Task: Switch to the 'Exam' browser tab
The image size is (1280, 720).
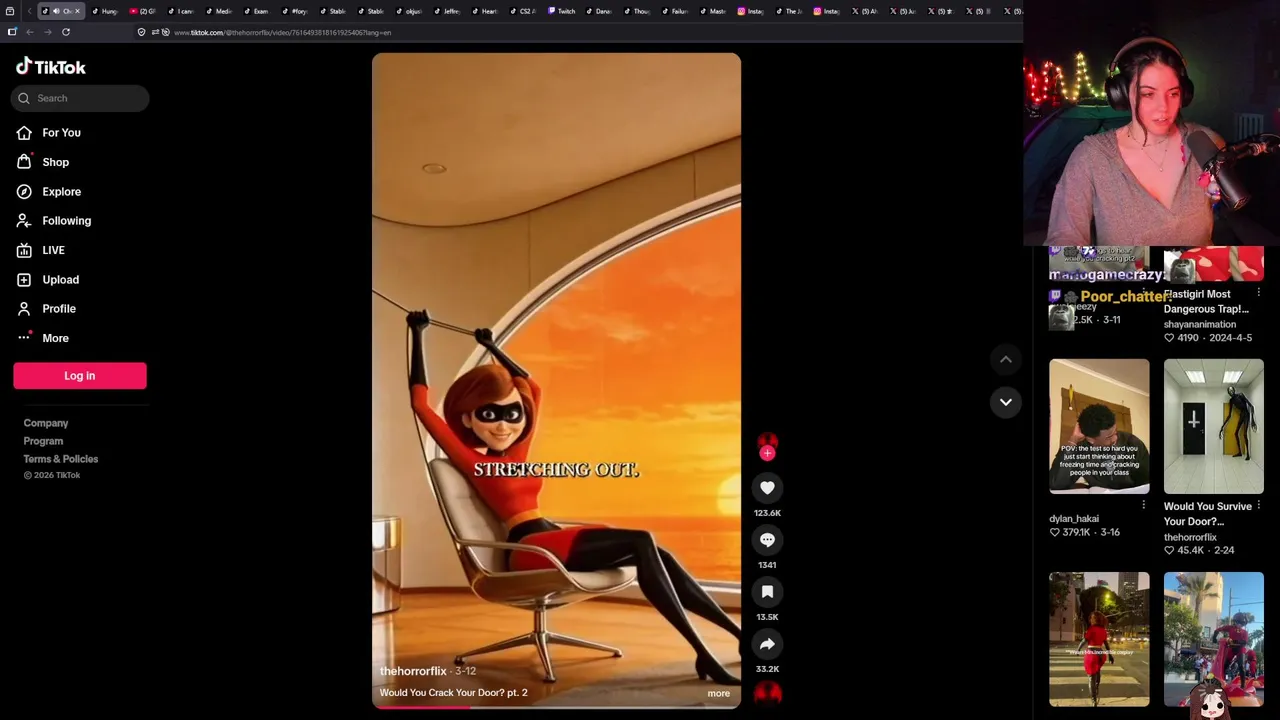Action: coord(256,11)
